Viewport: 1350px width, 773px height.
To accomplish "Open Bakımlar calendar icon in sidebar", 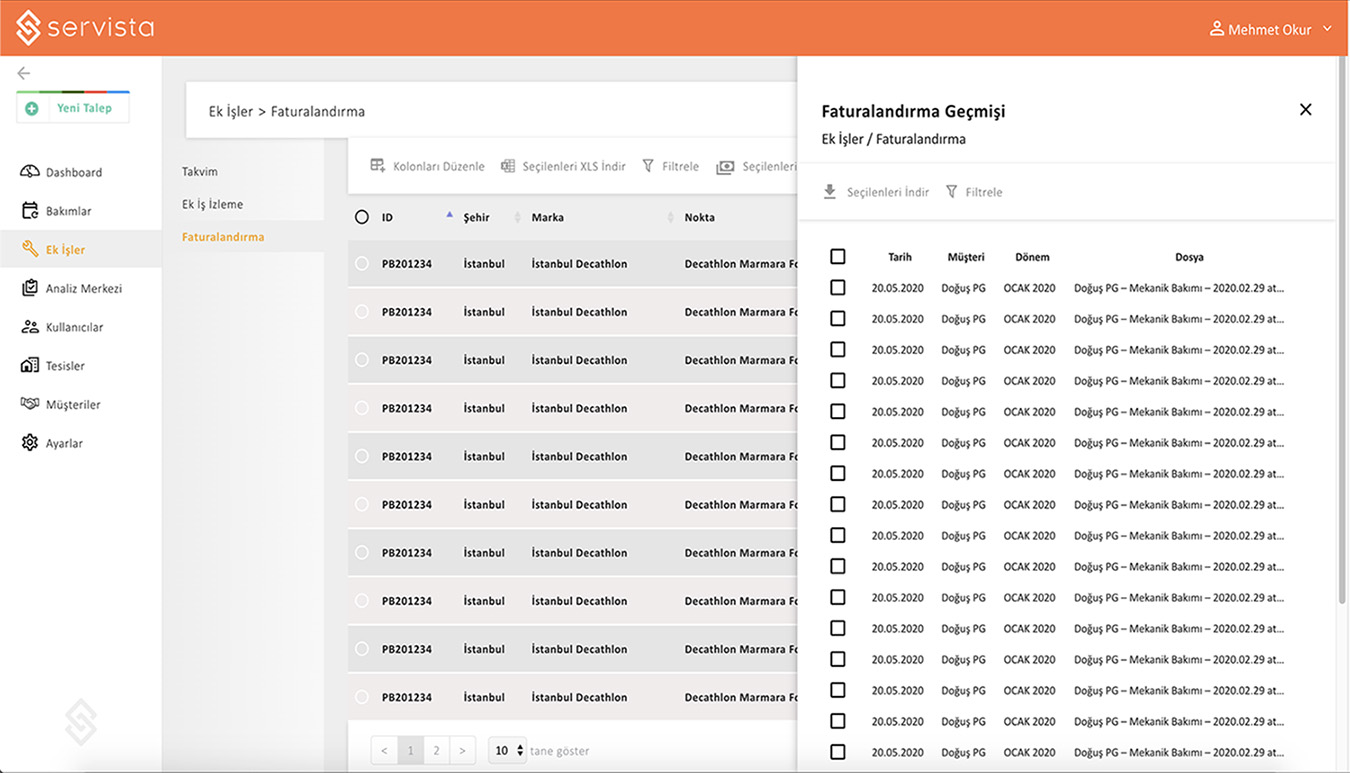I will click(30, 211).
